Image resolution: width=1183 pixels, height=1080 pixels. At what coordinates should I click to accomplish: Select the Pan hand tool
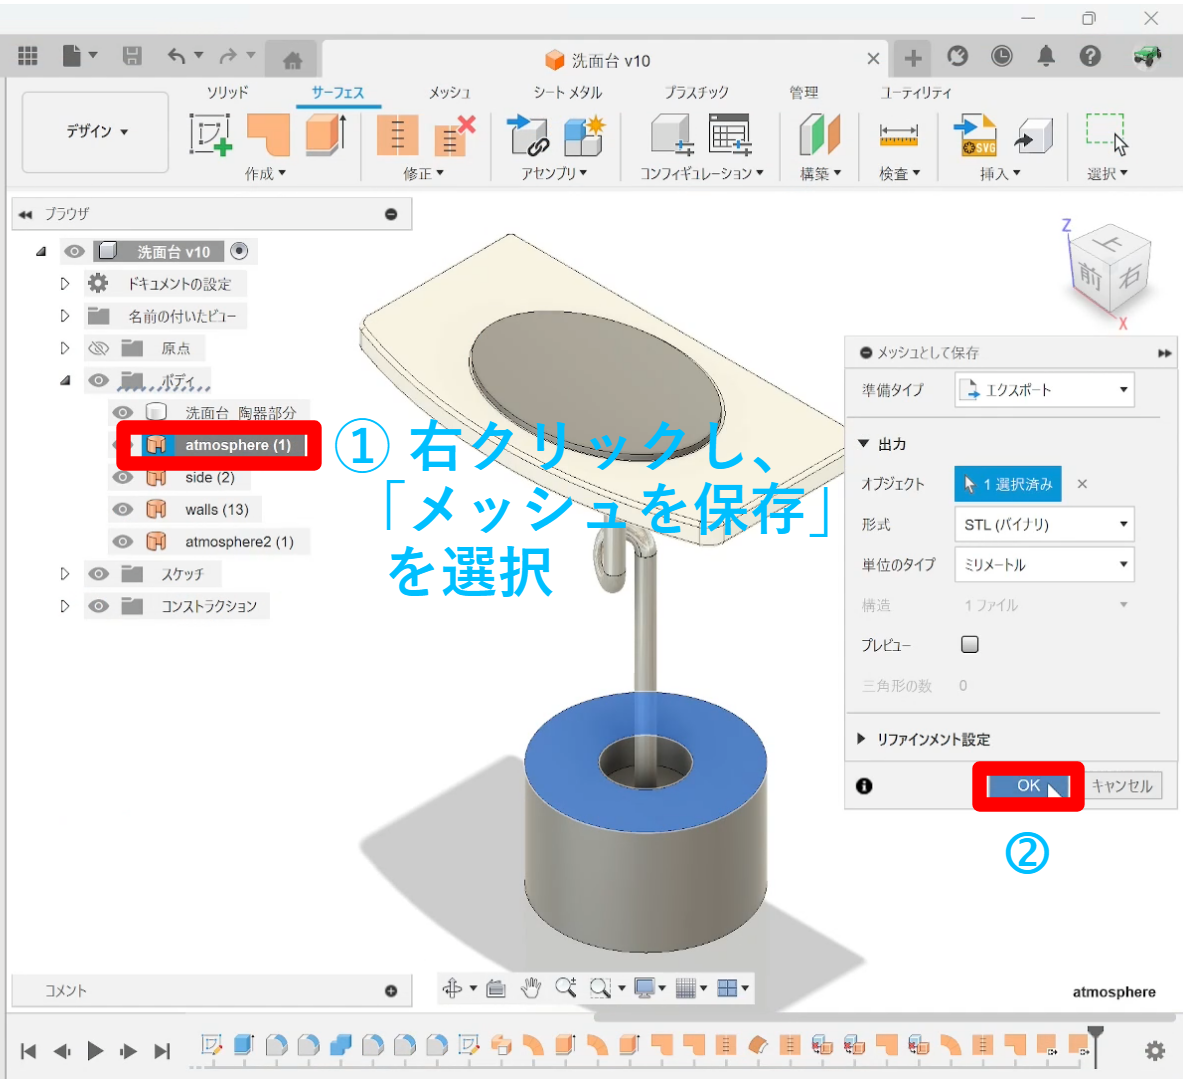pyautogui.click(x=531, y=988)
